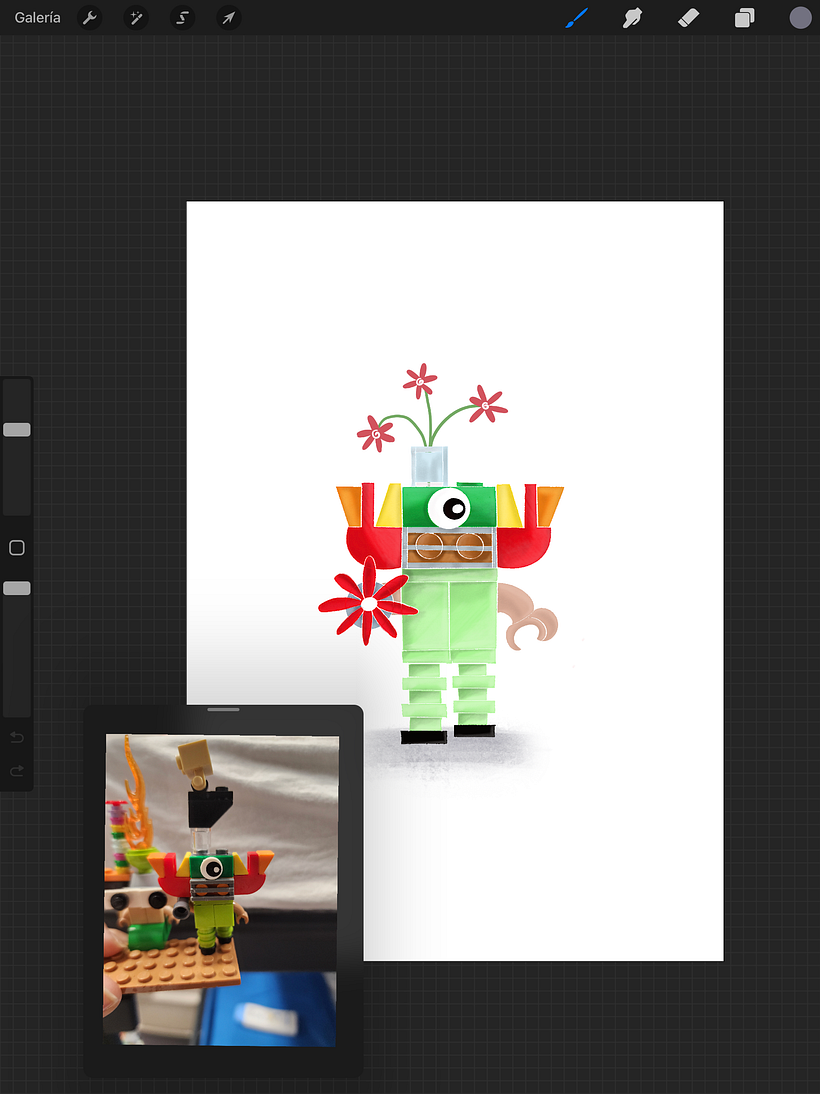This screenshot has height=1094, width=820.
Task: Activate the Selection tool
Action: 182,17
